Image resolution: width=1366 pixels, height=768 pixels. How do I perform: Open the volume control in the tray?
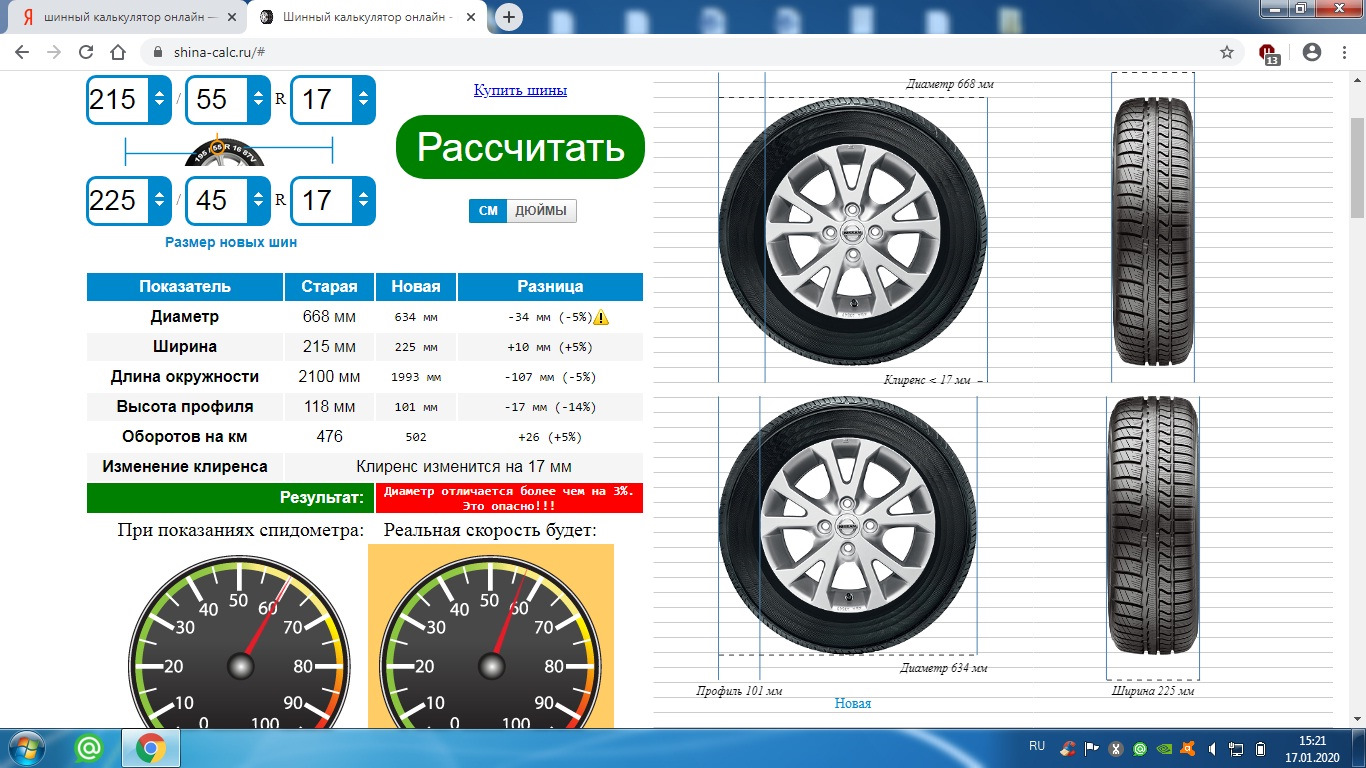point(1212,748)
